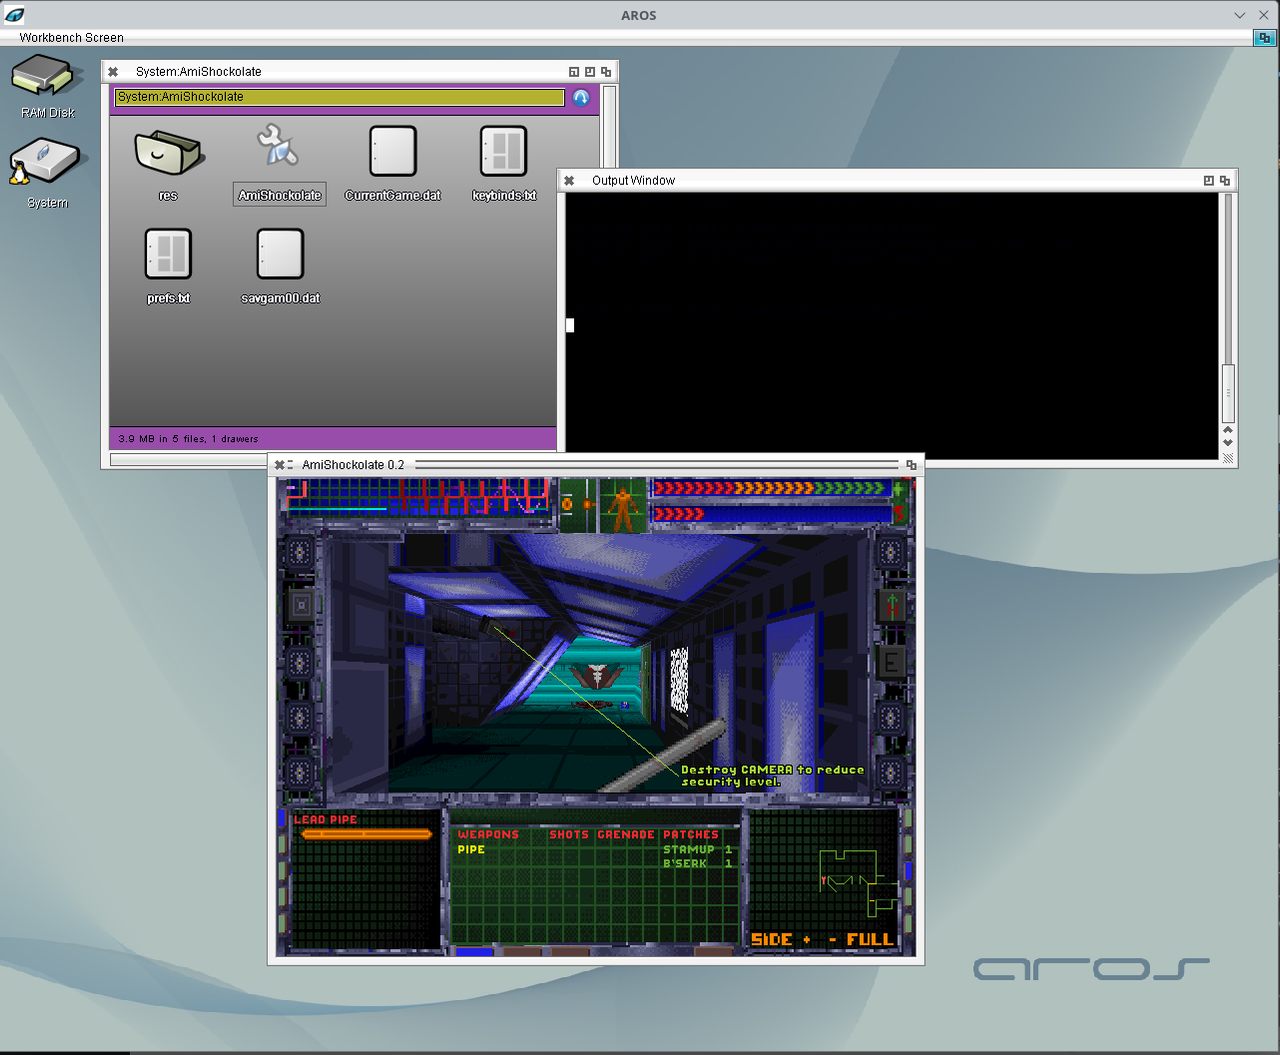Click the biorhythm monitor graph in game HUD
This screenshot has height=1055, width=1280.
(418, 497)
